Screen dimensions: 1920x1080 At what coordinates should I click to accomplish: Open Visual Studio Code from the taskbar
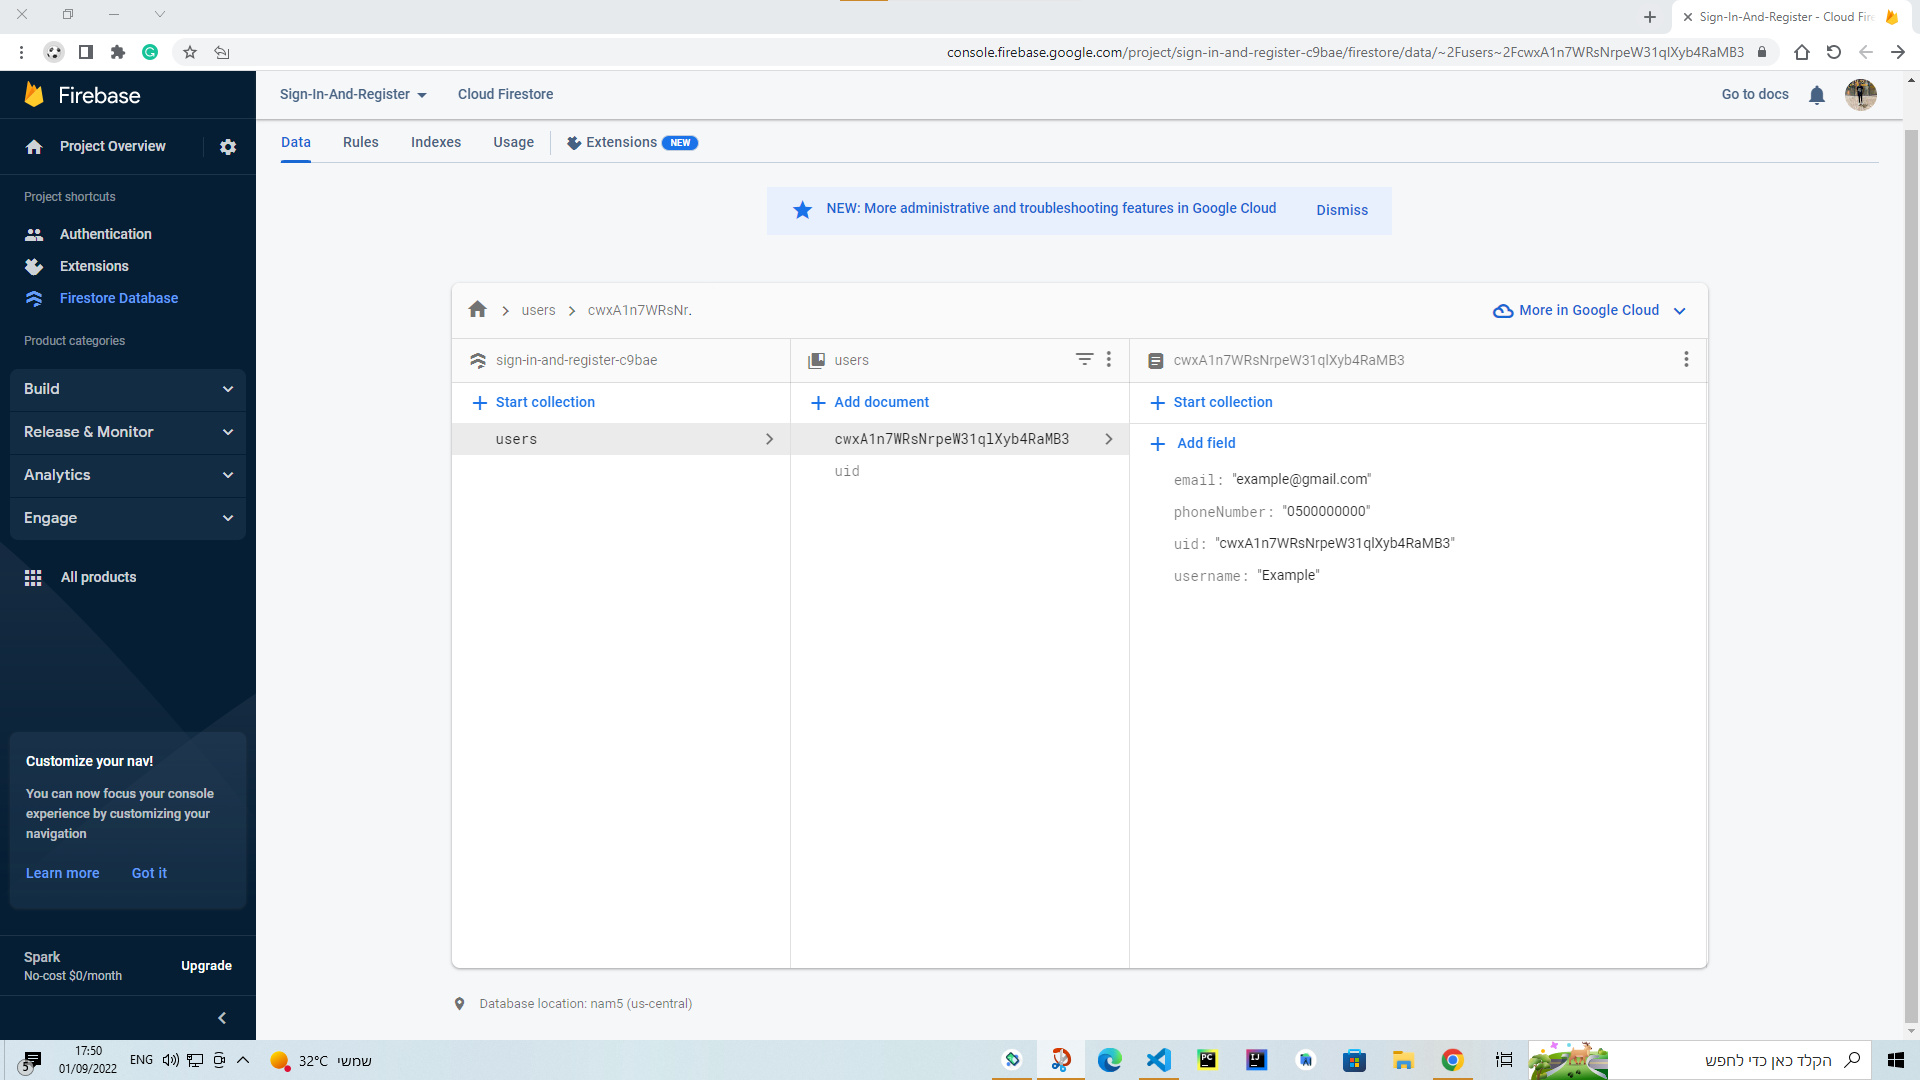1158,1060
